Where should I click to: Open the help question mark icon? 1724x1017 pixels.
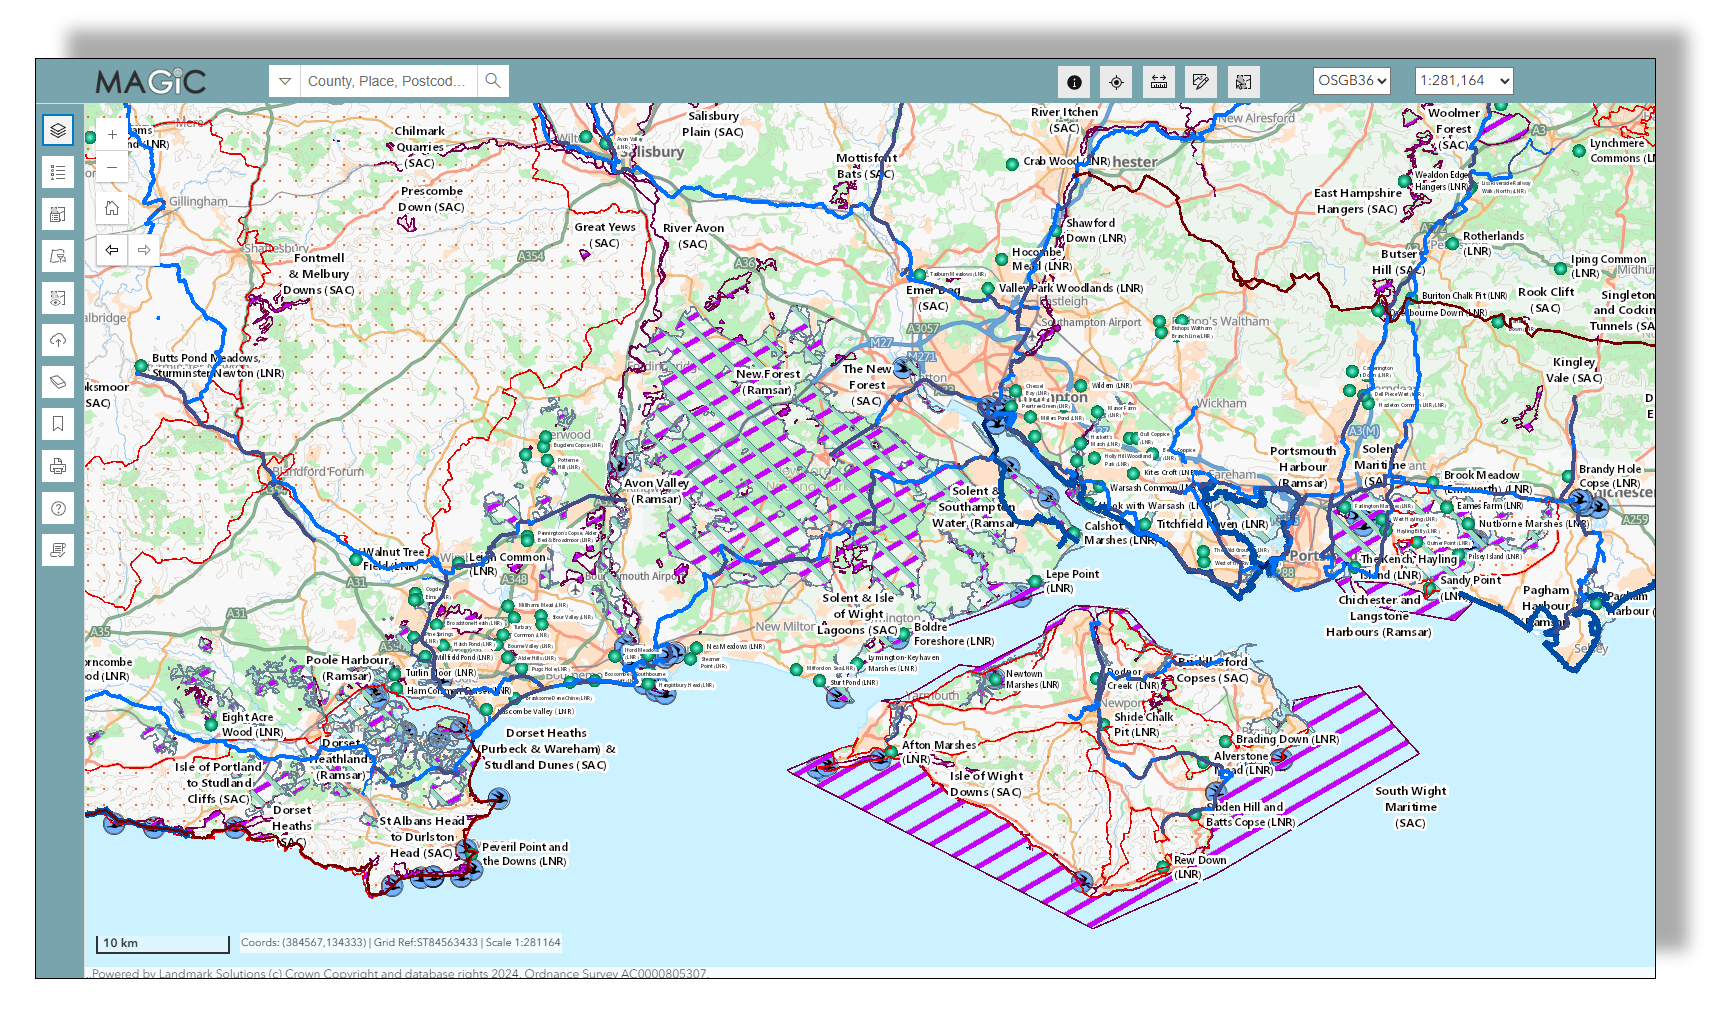[58, 508]
